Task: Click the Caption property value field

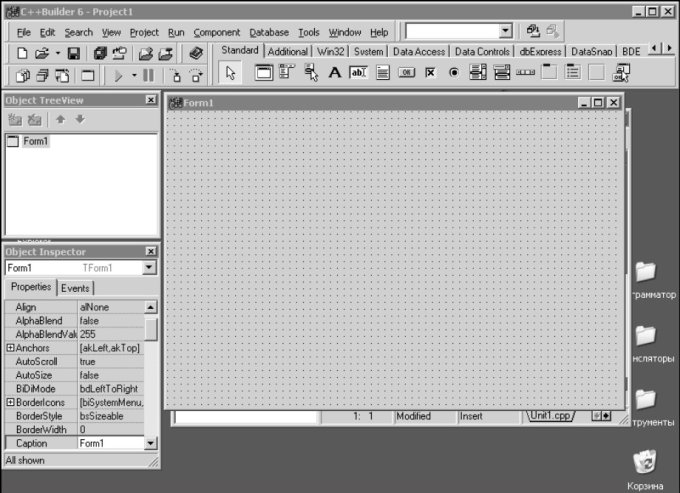Action: (110, 443)
